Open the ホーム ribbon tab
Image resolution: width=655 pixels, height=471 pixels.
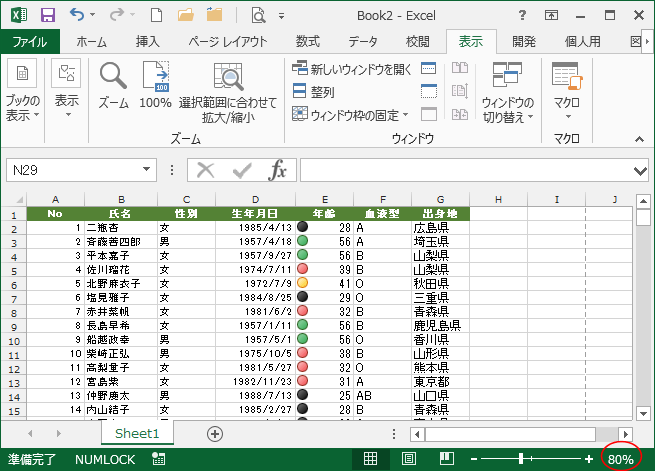(x=92, y=41)
